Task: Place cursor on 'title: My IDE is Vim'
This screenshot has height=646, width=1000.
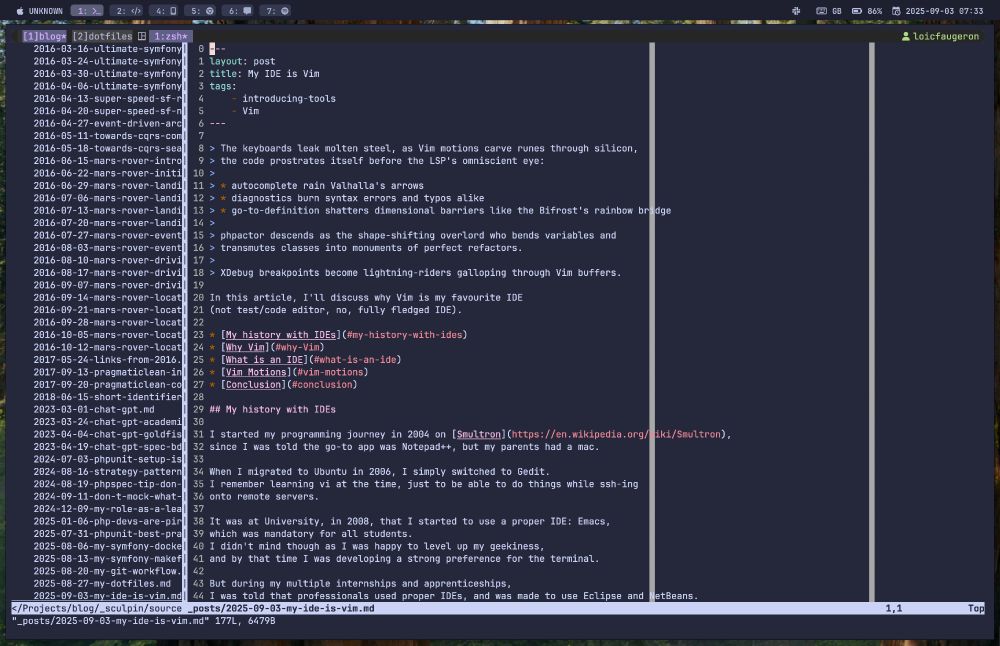Action: (264, 73)
